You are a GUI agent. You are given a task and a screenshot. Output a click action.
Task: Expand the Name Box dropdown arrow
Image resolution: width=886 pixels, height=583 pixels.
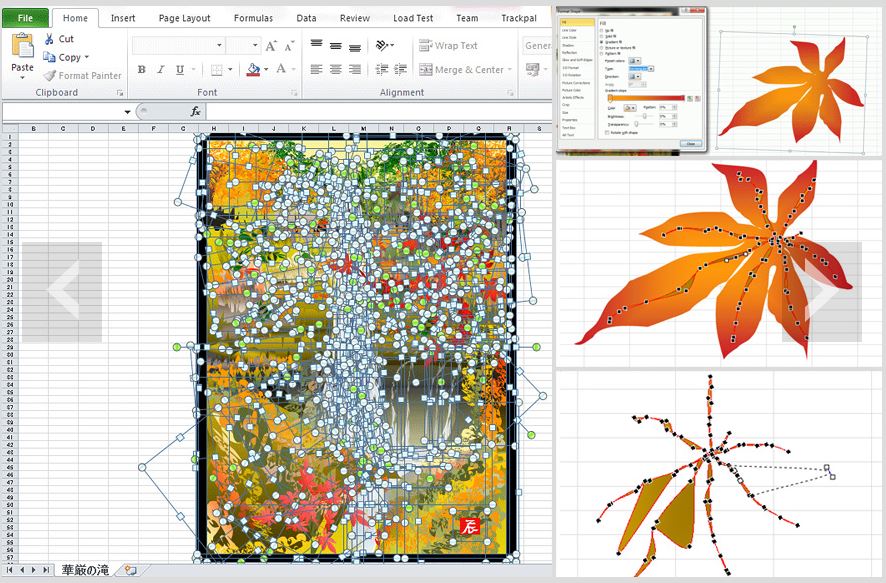click(x=127, y=111)
